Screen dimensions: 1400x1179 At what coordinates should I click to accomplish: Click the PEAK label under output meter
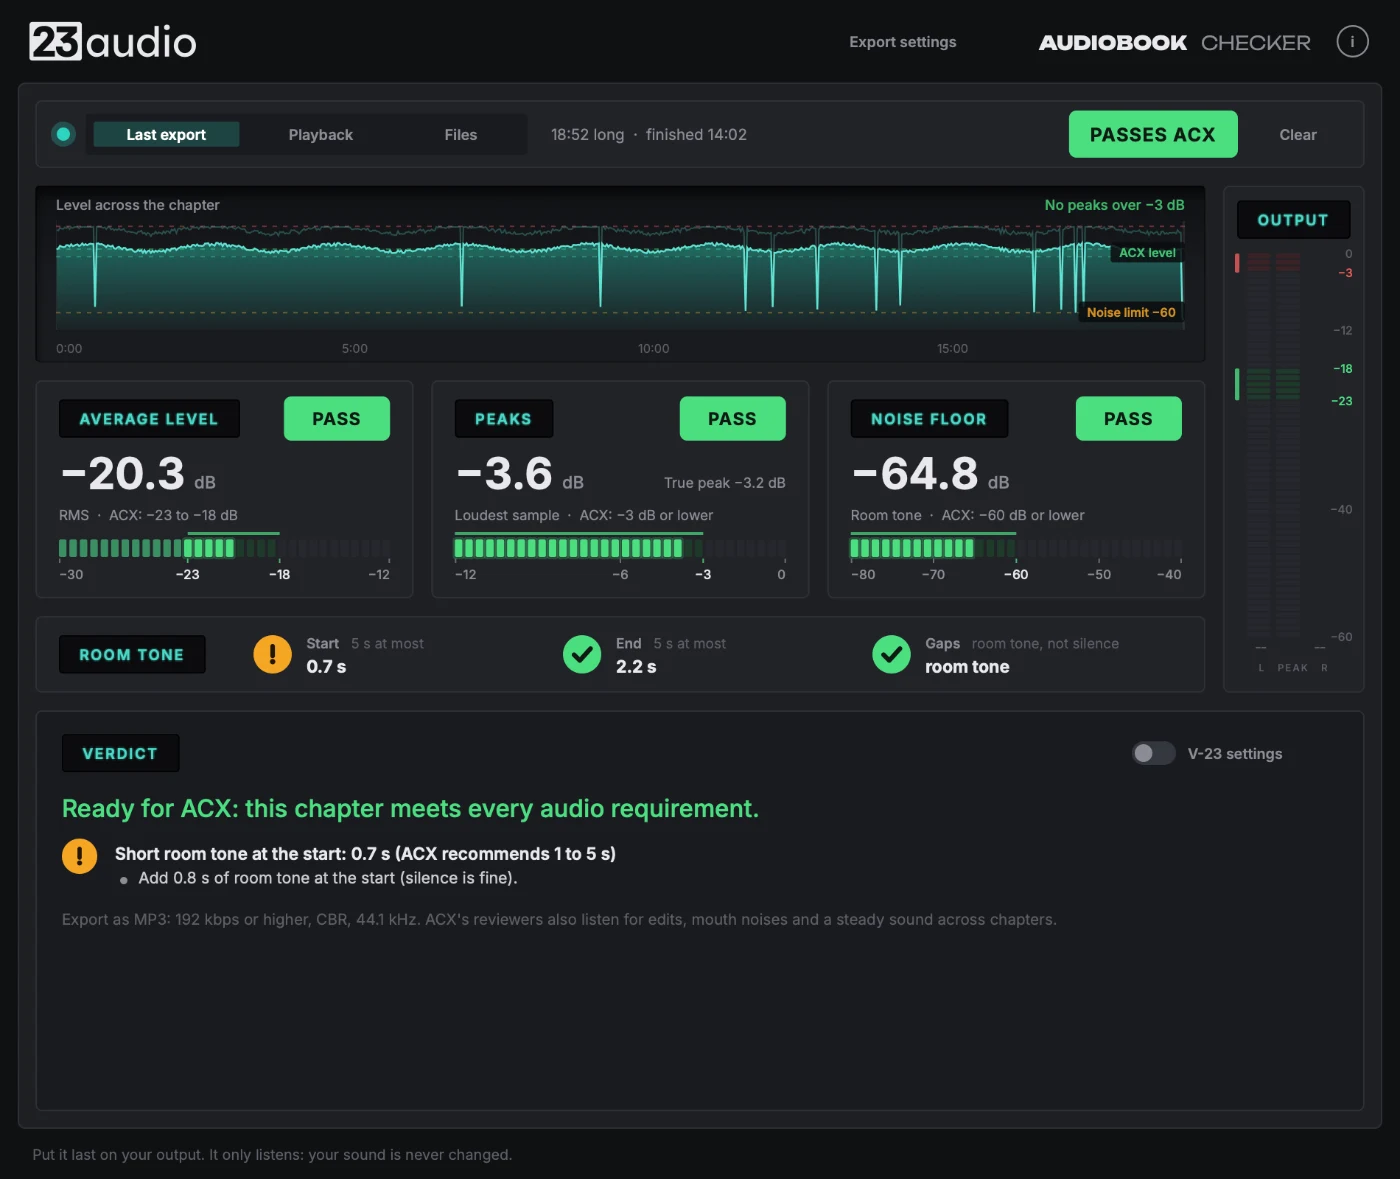tap(1292, 668)
